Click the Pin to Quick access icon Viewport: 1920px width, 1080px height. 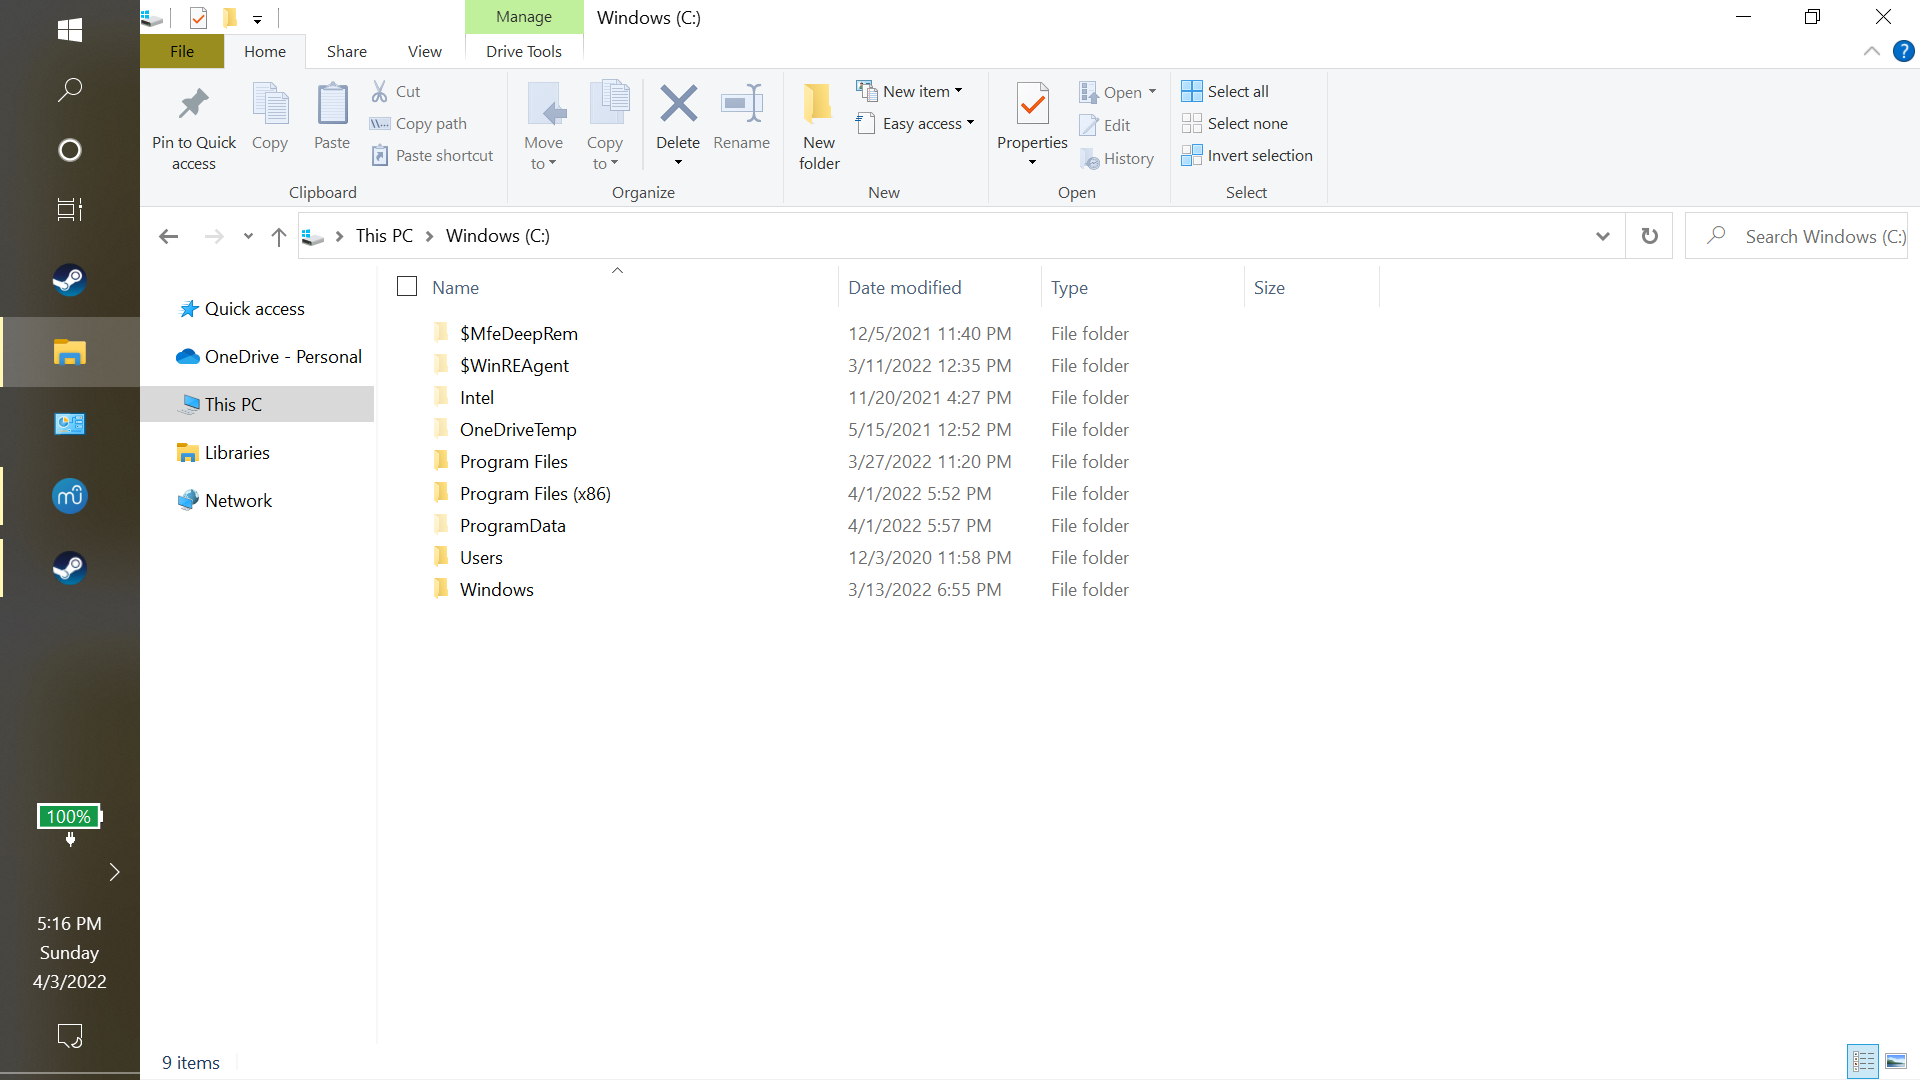point(193,105)
